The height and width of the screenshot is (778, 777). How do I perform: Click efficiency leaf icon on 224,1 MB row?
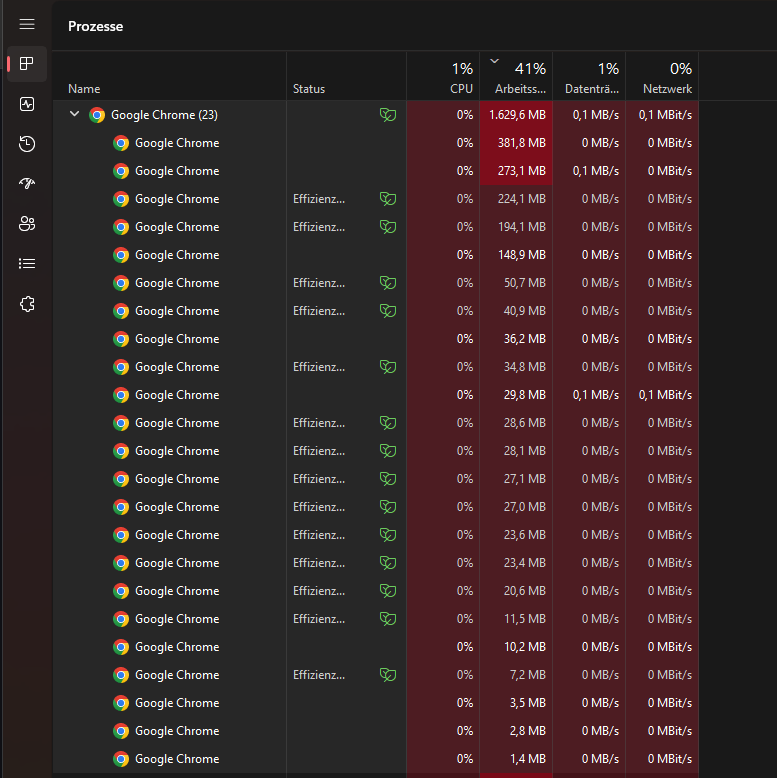(x=388, y=199)
